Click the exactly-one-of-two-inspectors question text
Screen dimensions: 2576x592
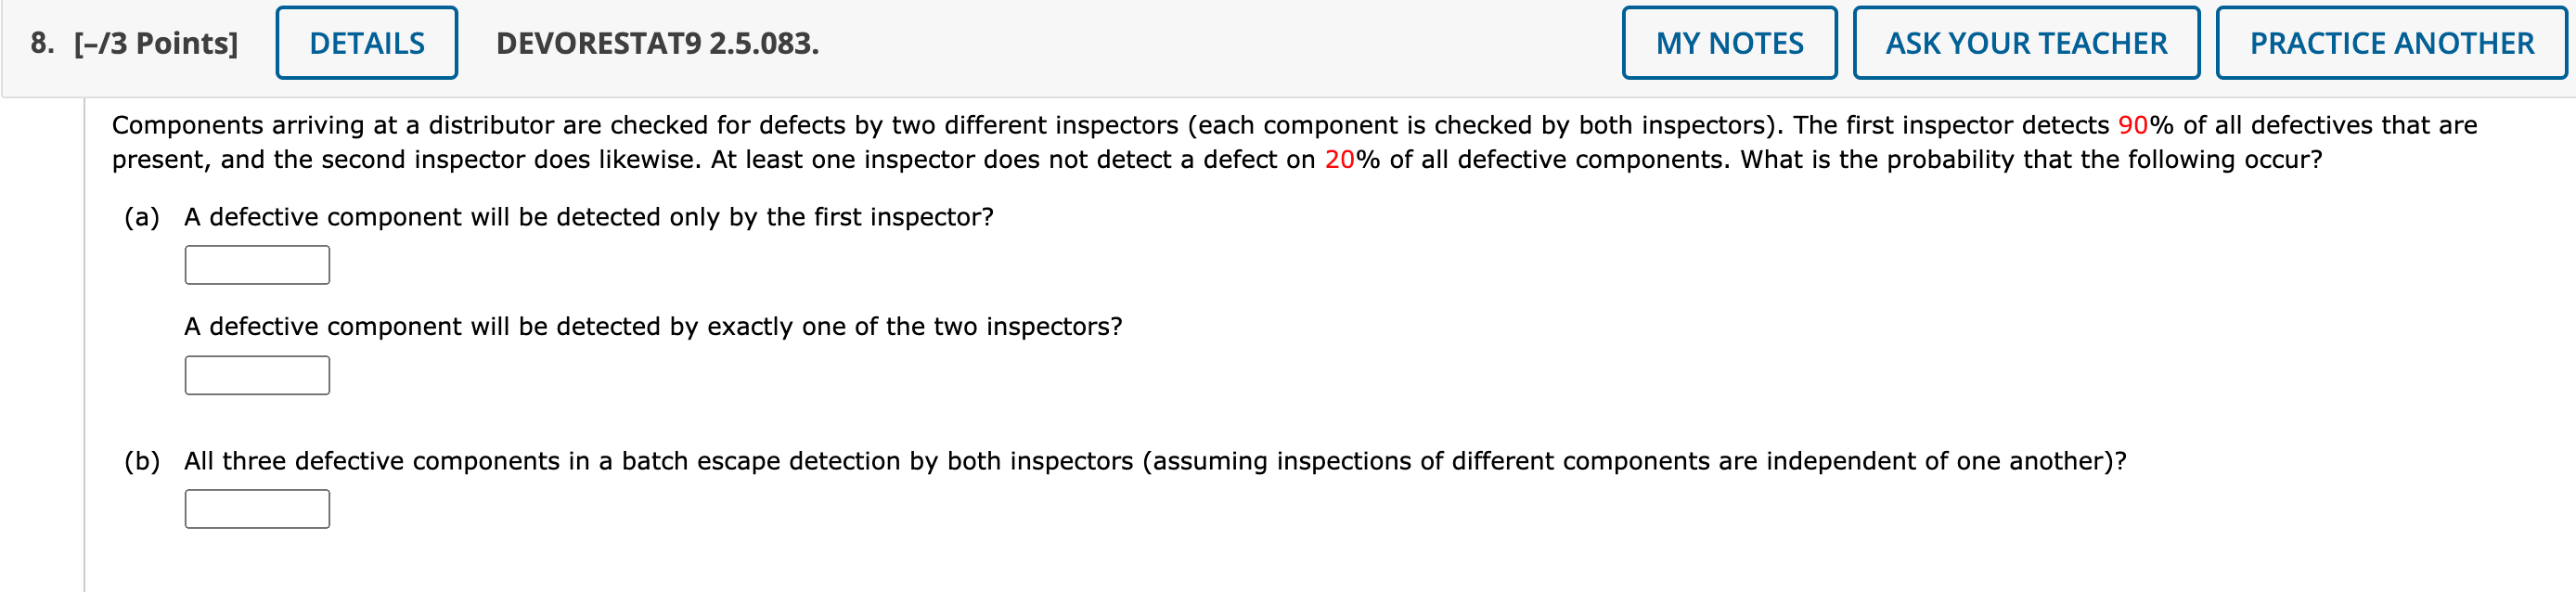(652, 325)
